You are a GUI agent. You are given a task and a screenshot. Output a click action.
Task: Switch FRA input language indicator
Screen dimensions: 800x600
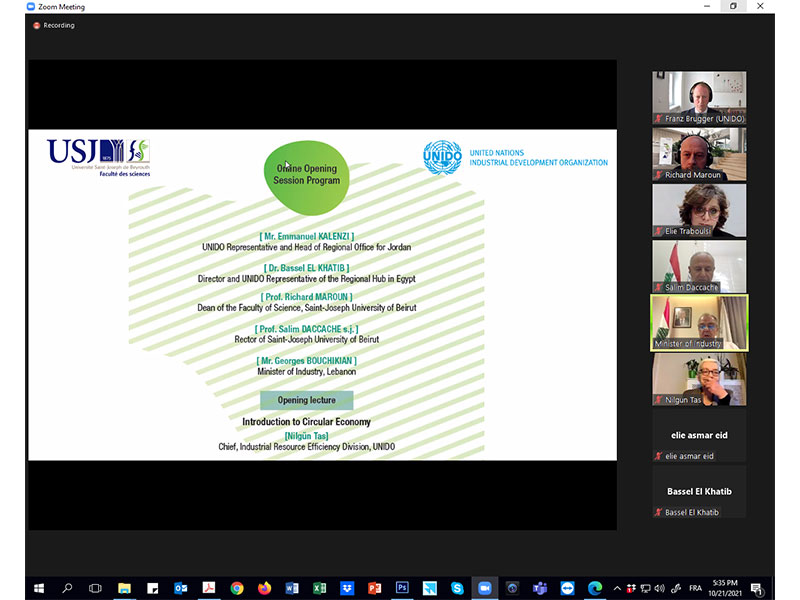click(695, 588)
